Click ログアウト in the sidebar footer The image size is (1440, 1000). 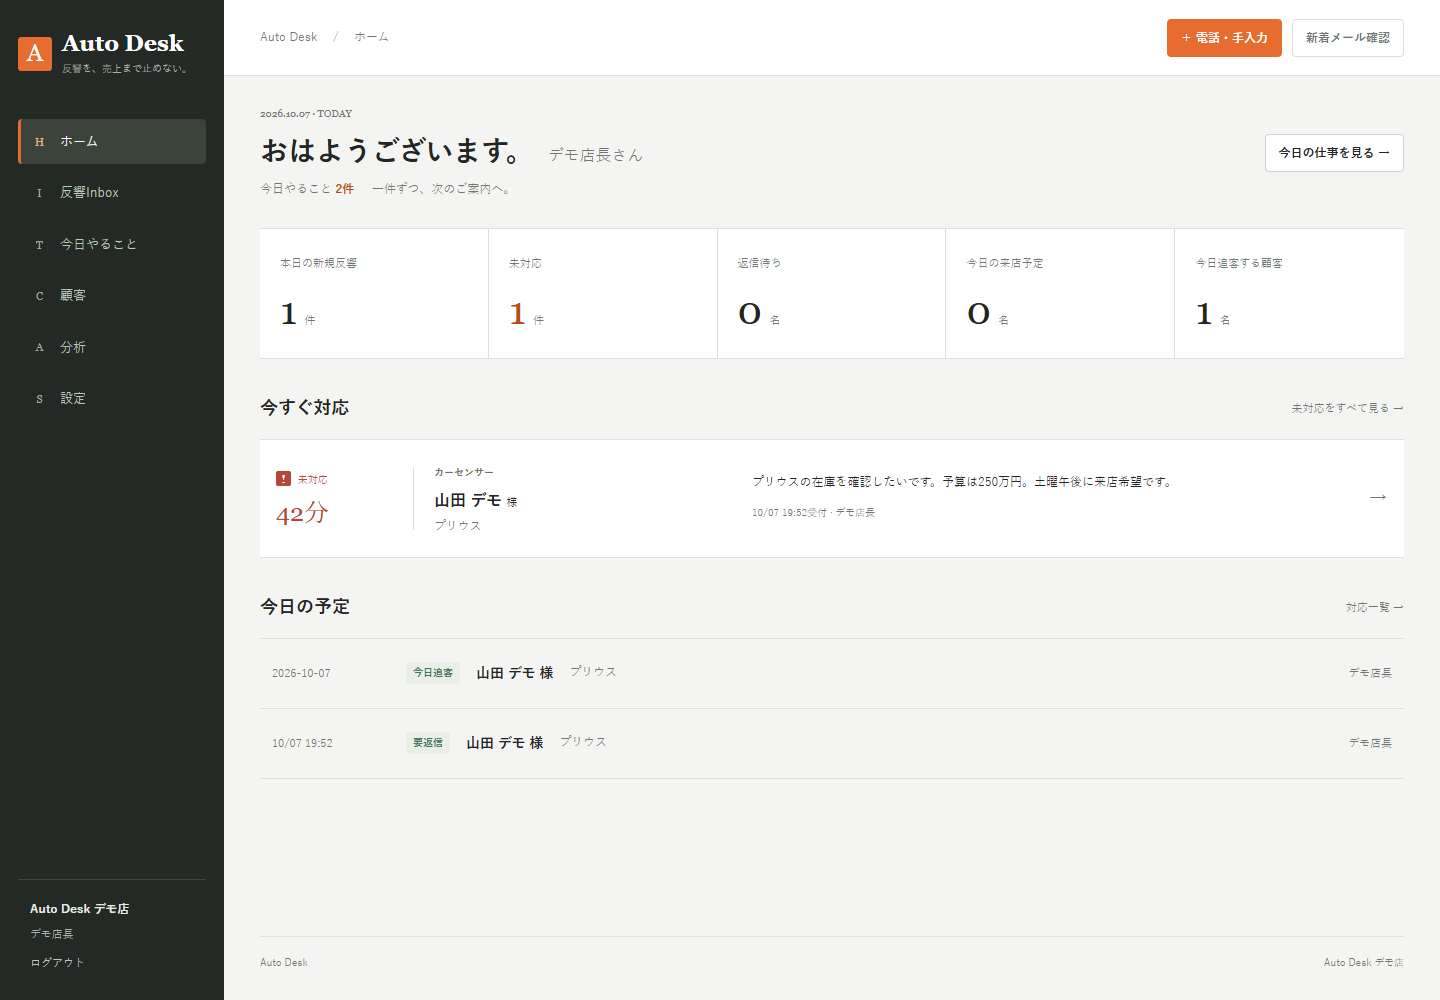click(x=57, y=962)
